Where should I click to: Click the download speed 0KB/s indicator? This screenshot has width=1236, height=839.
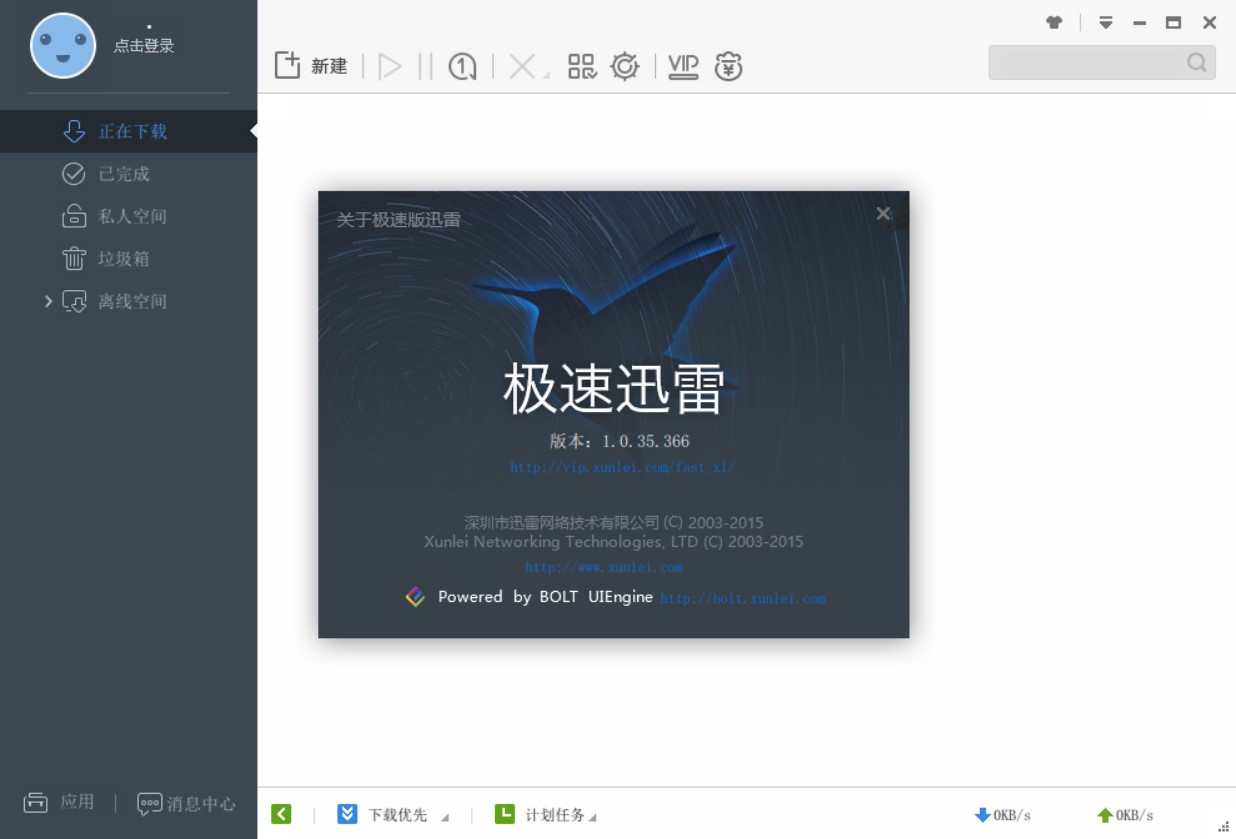[x=1003, y=815]
